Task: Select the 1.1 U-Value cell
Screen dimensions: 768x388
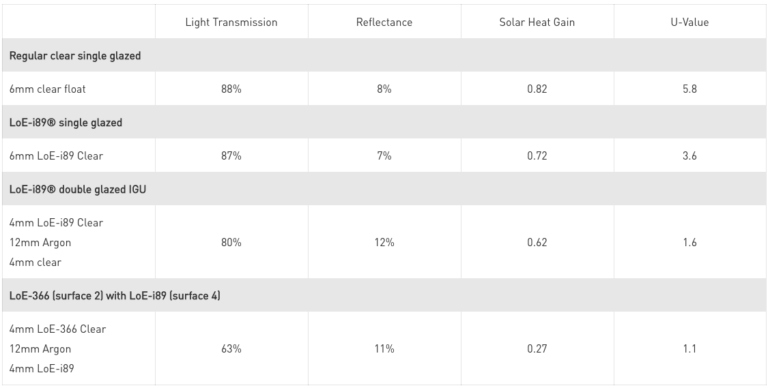Action: [x=690, y=349]
